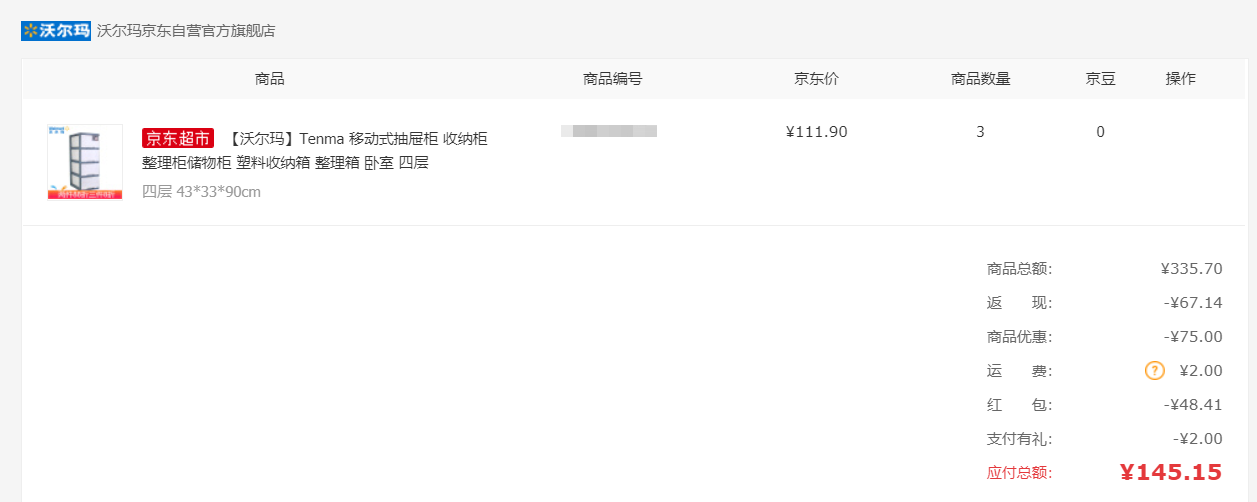Image resolution: width=1257 pixels, height=502 pixels.
Task: Click the 商品数量 column header
Action: tap(981, 79)
